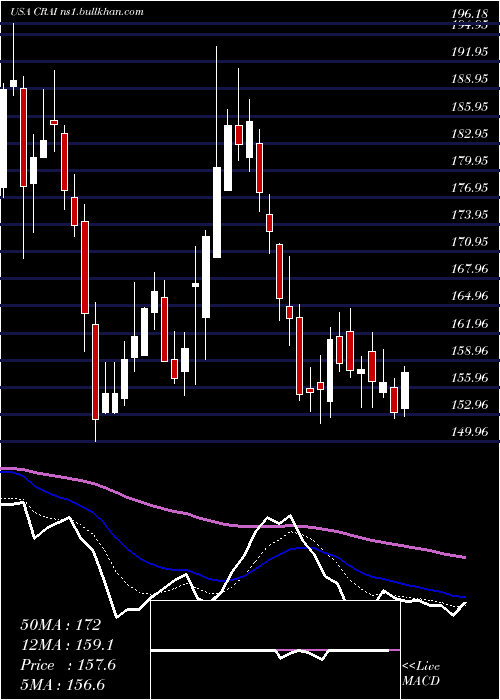This screenshot has height=700, width=500.
Task: Click the 'Price : 157.6' readout
Action: 68,665
